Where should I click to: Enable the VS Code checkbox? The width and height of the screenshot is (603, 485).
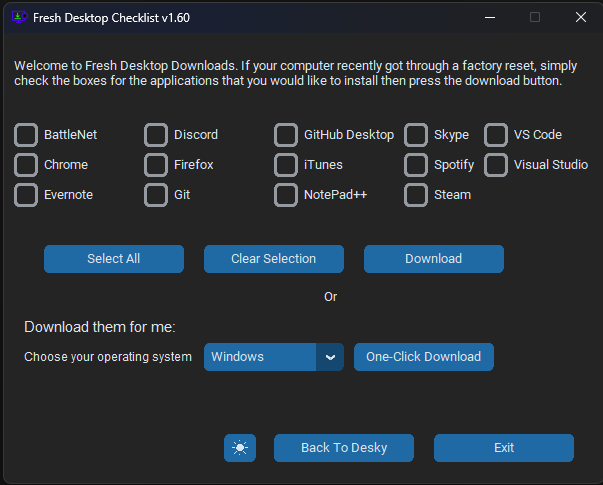[496, 135]
